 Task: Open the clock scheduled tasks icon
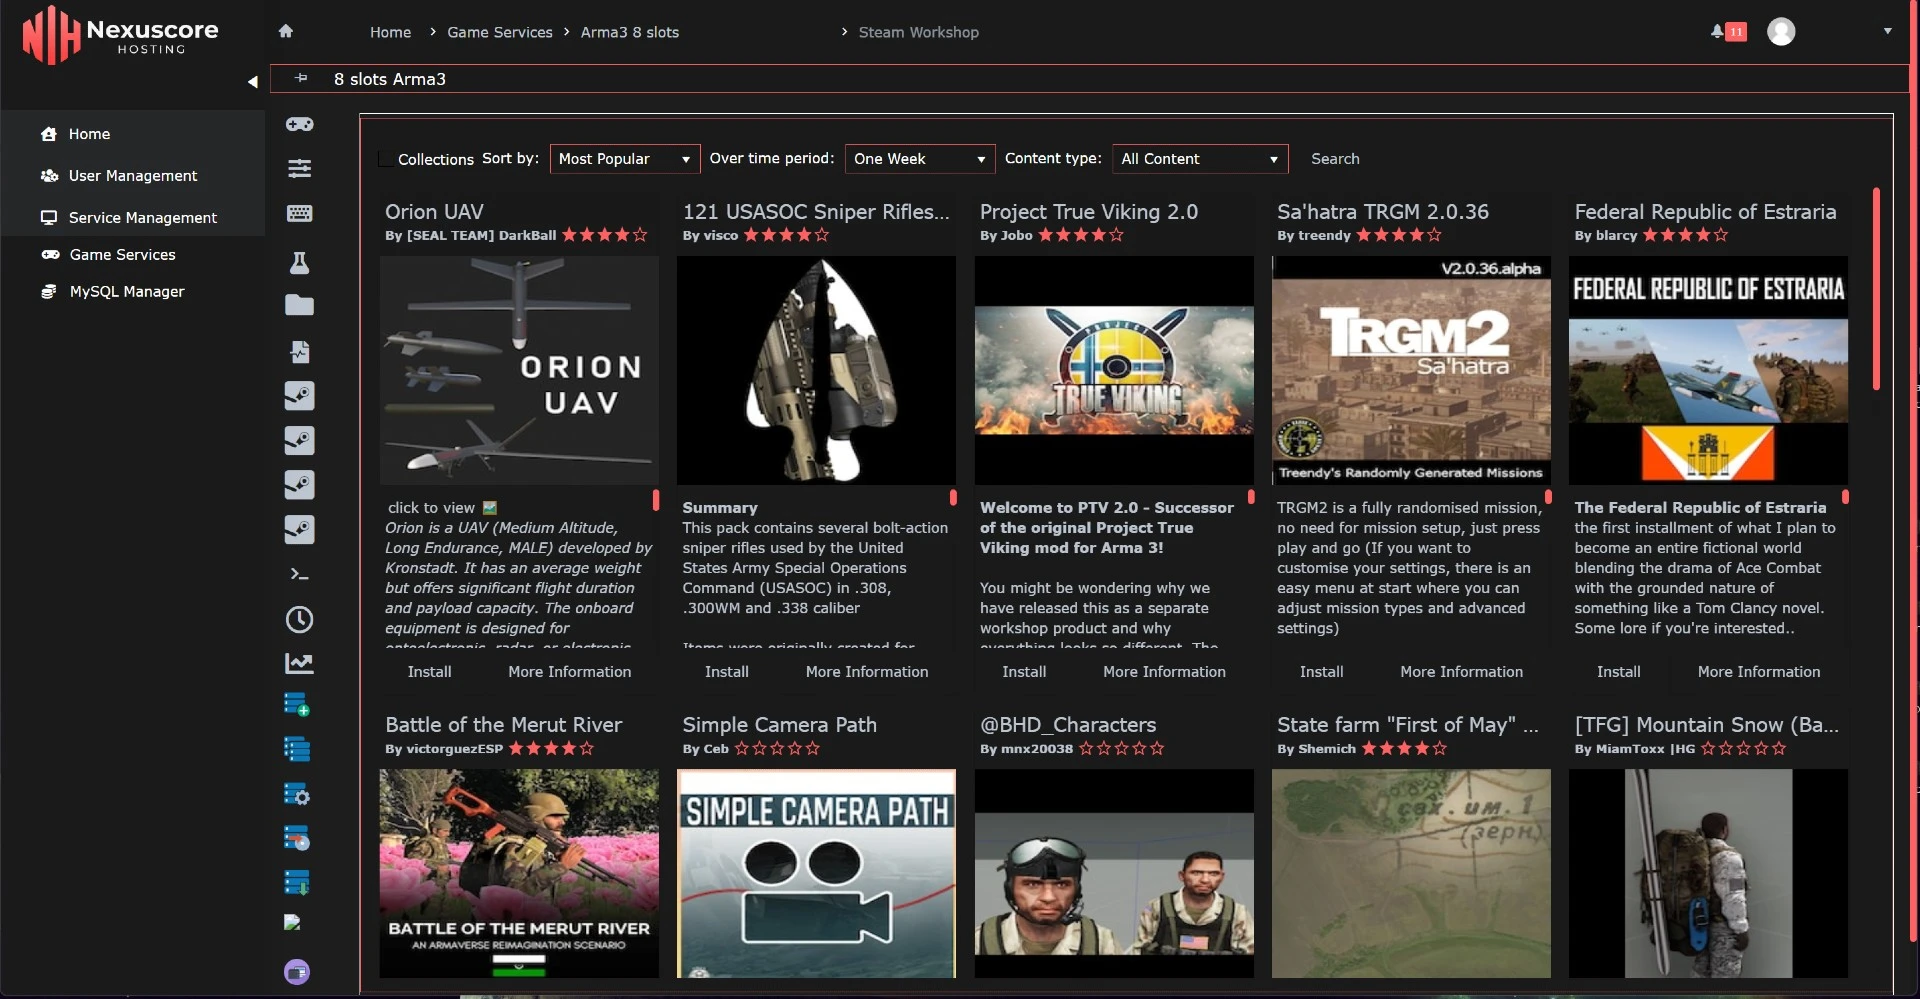(x=299, y=619)
